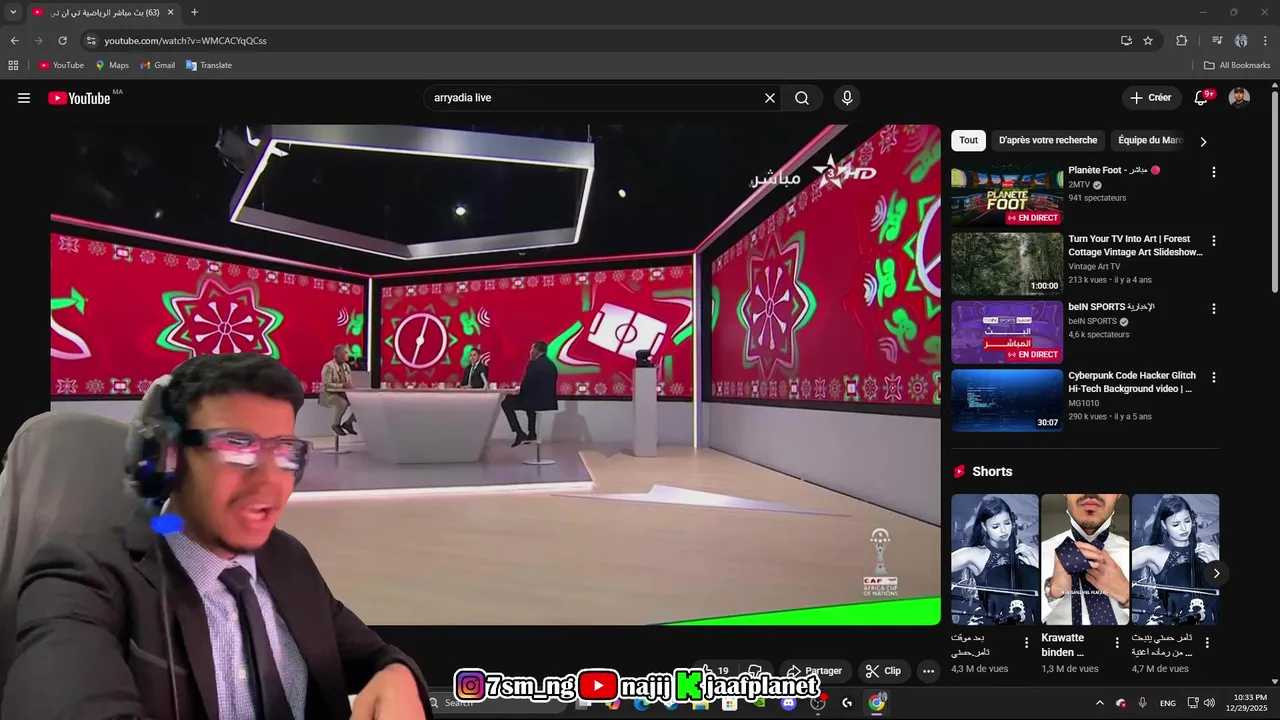This screenshot has height=720, width=1280.
Task: Click the address bar URL
Action: pos(185,41)
